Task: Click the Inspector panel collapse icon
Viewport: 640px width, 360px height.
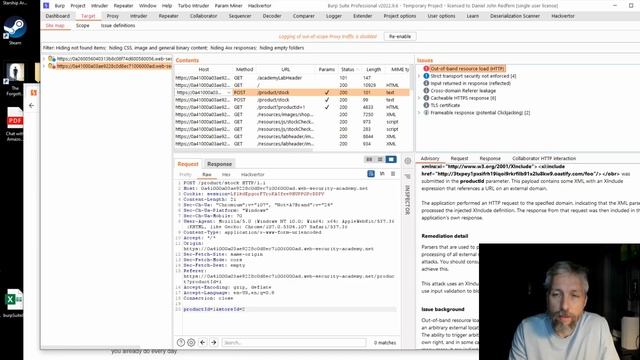Action: pos(407,176)
